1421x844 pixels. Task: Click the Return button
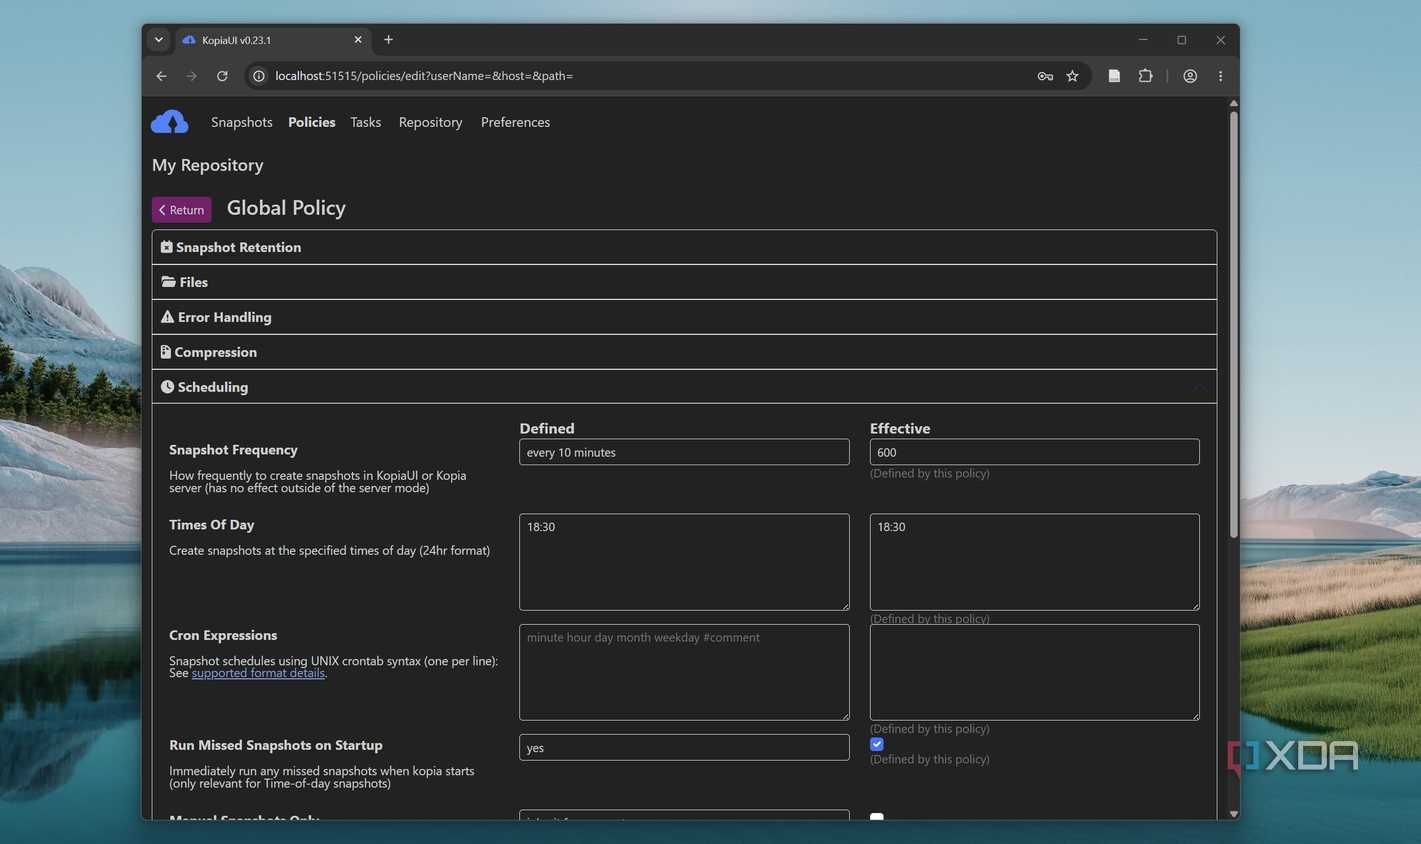point(181,209)
